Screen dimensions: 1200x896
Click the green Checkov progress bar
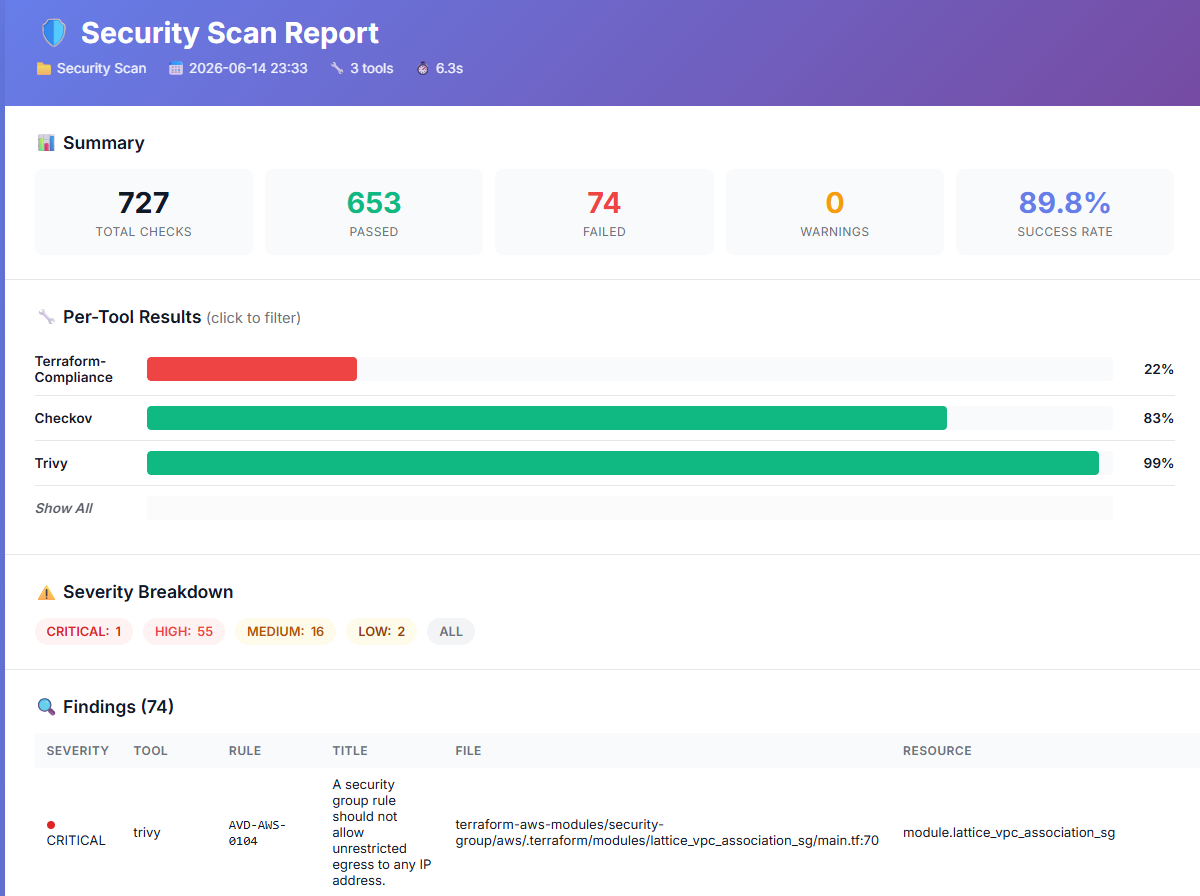click(x=547, y=418)
